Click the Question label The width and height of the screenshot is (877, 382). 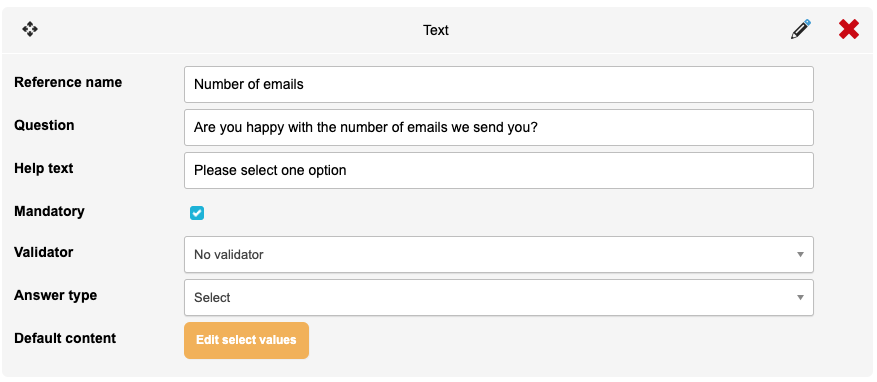[x=44, y=125]
